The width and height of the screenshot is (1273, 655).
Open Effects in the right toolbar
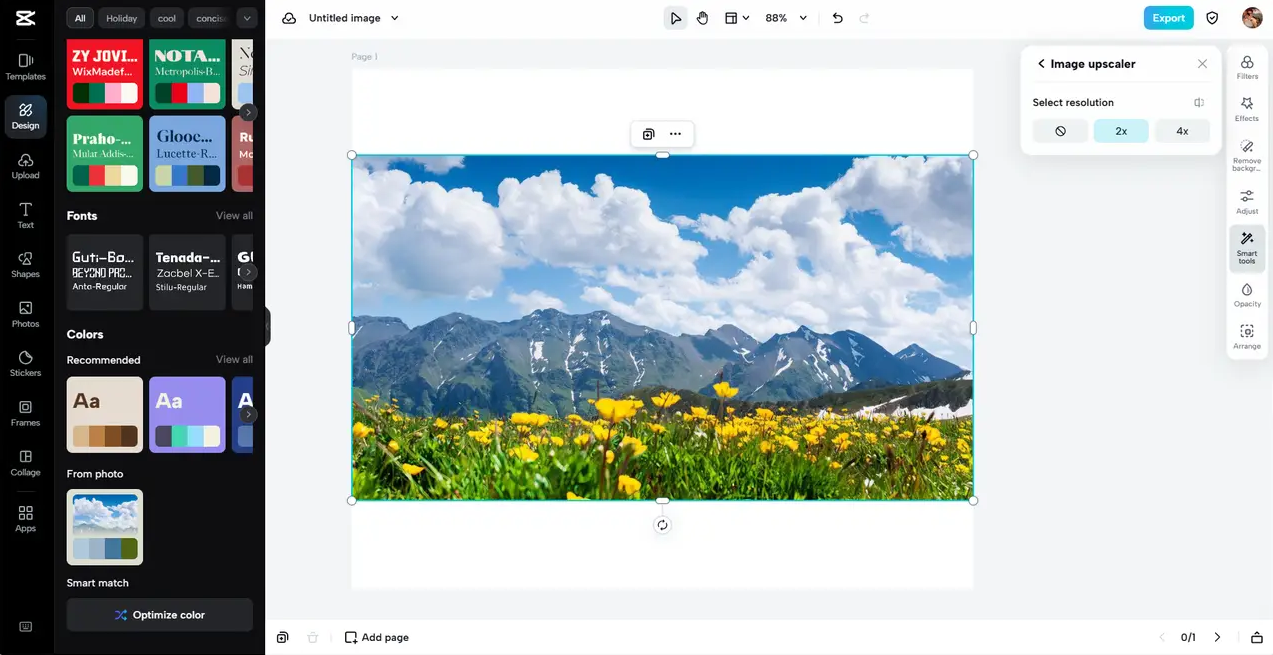coord(1247,109)
